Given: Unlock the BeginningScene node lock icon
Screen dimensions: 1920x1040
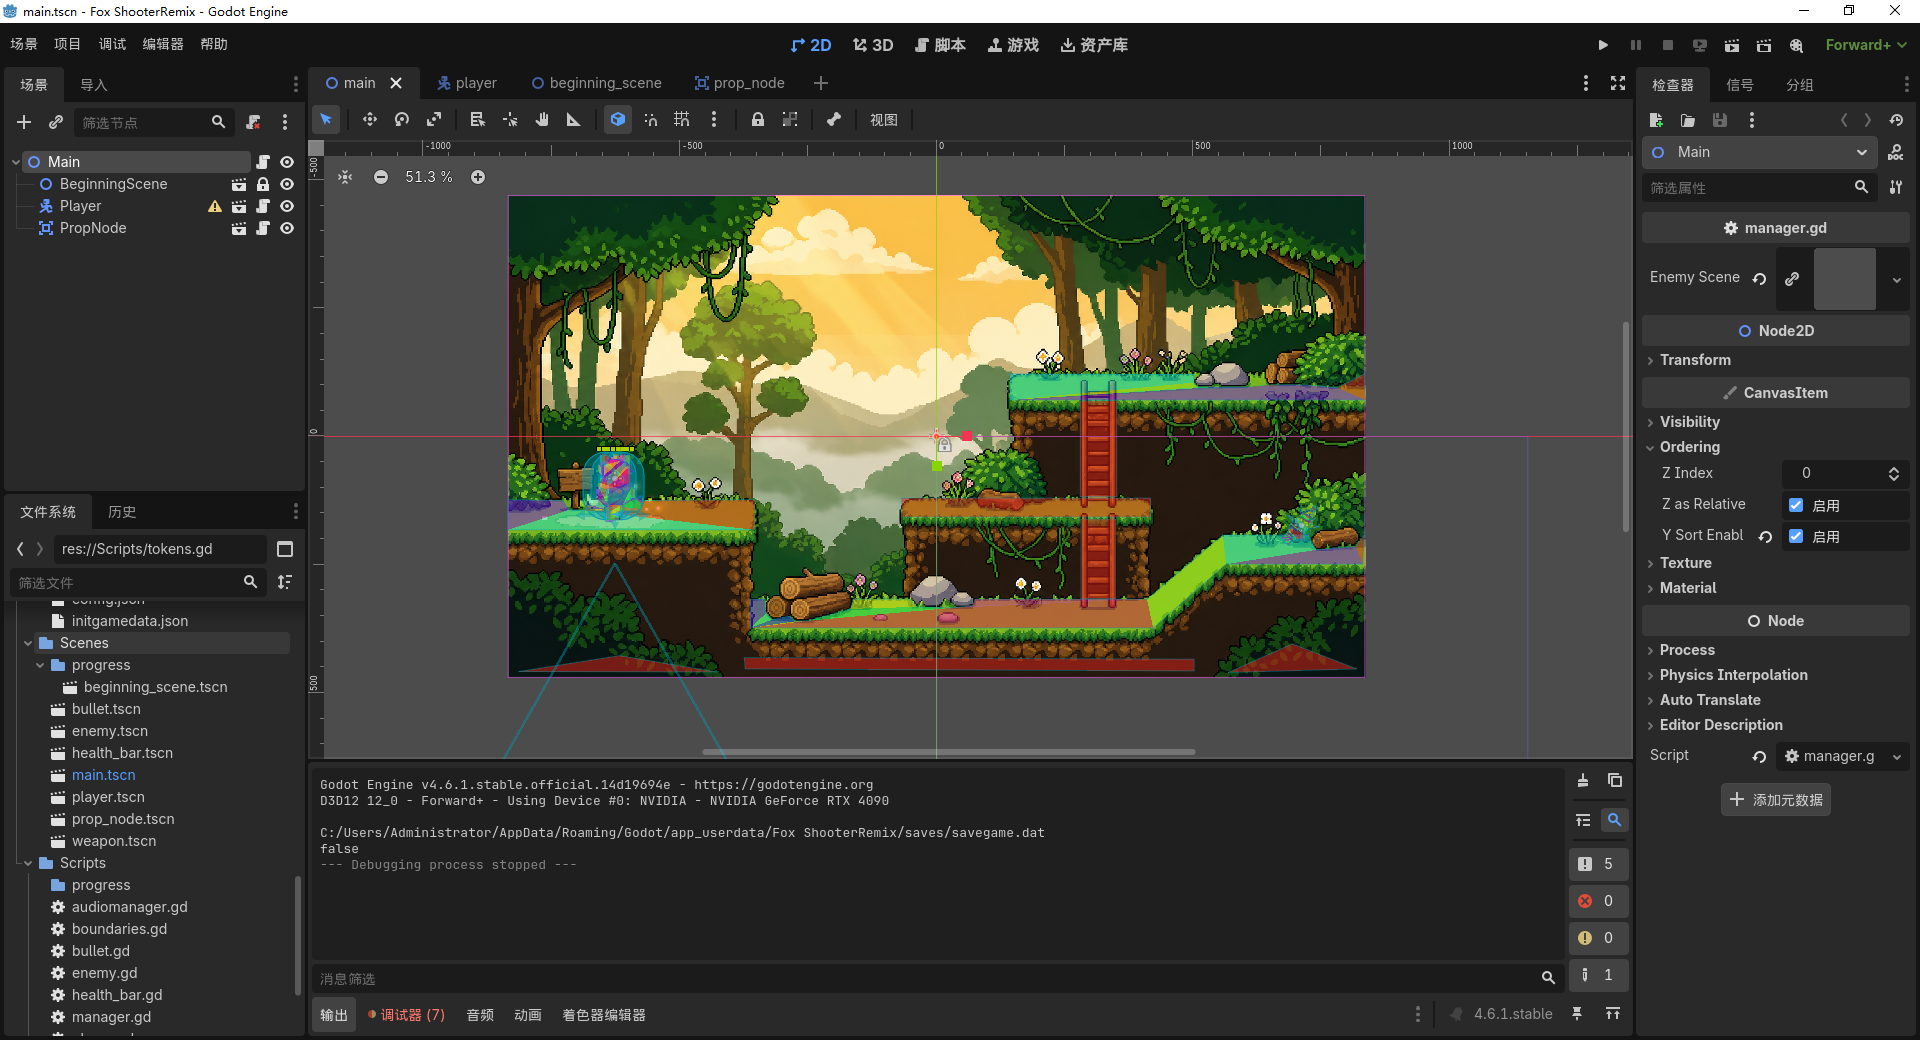Looking at the screenshot, I should 263,184.
